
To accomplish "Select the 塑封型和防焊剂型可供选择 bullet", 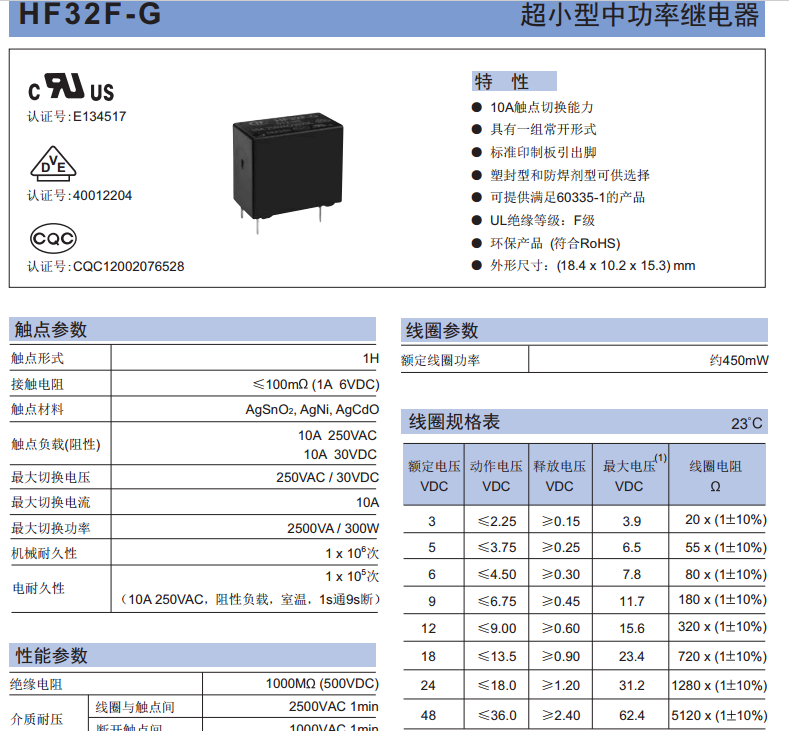I will [x=570, y=175].
